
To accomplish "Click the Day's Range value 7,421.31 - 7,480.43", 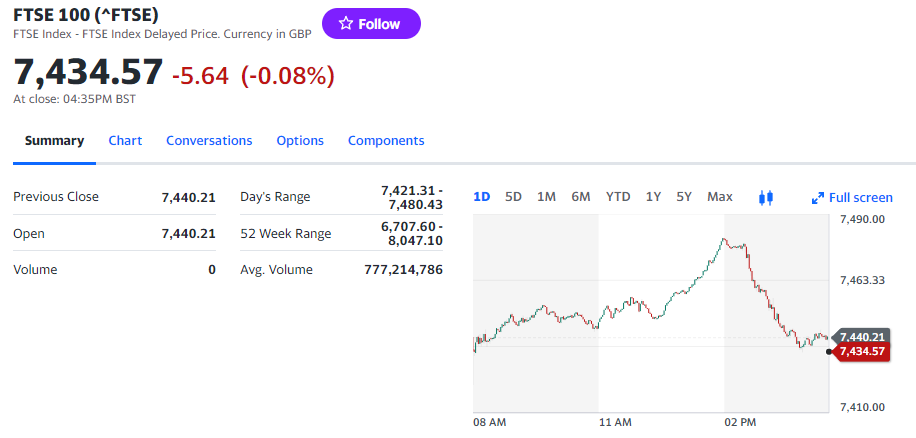I will (x=412, y=197).
